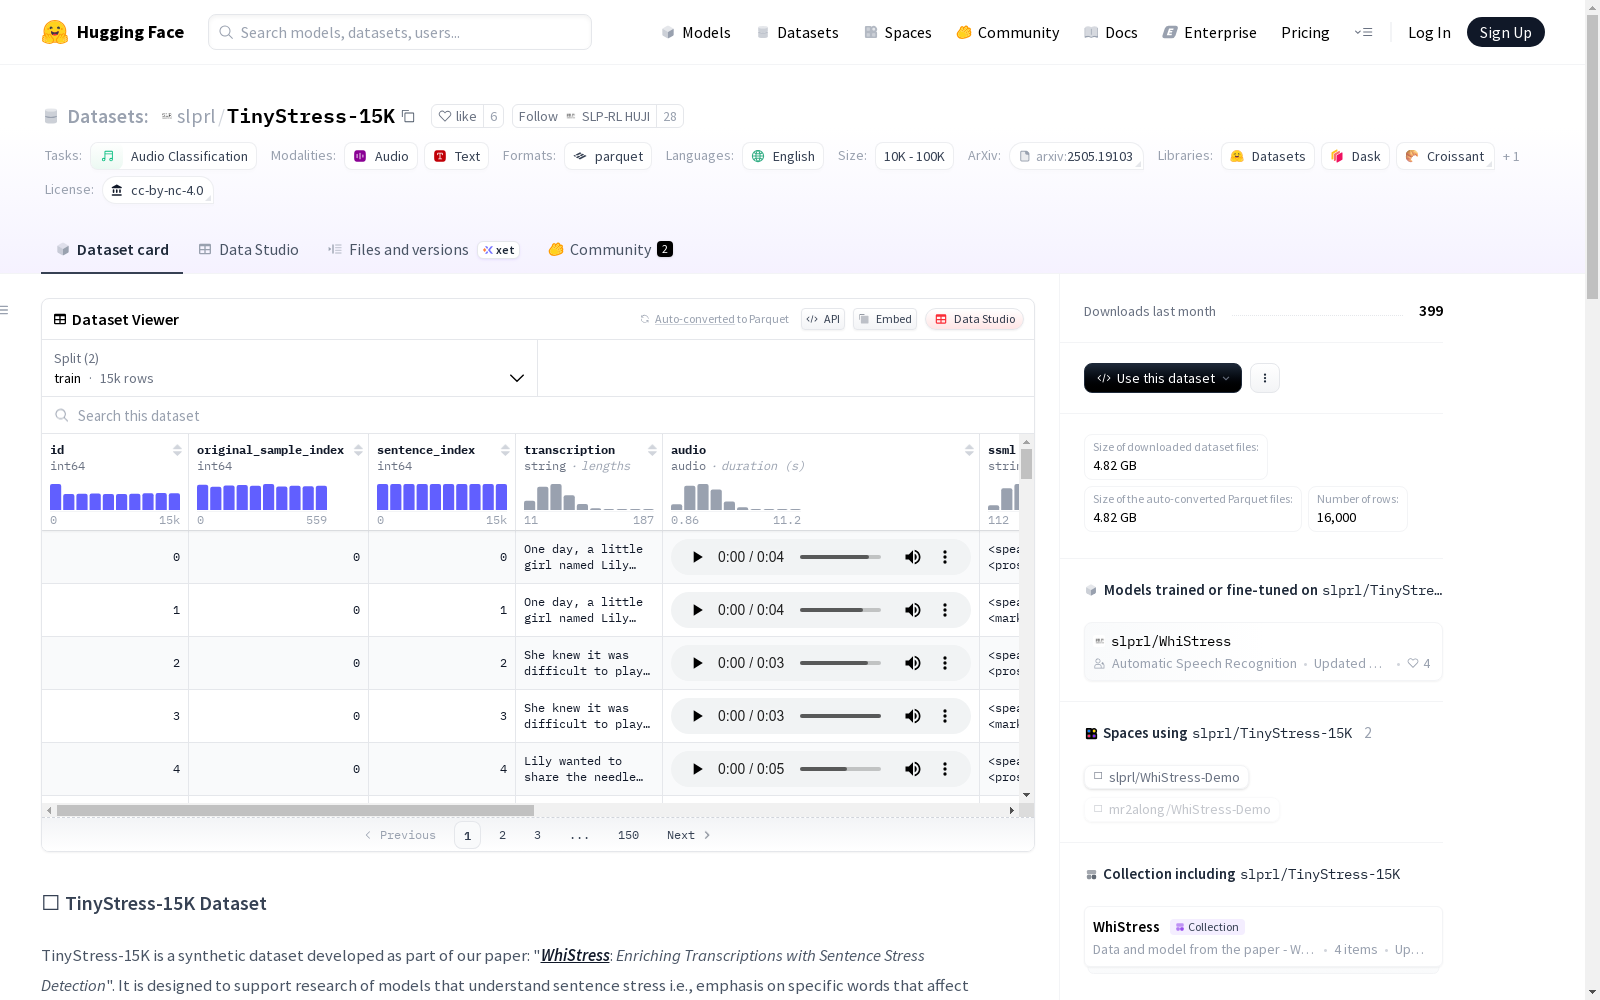Open Spaces in the top navigation
This screenshot has height=1000, width=1600.
[898, 32]
